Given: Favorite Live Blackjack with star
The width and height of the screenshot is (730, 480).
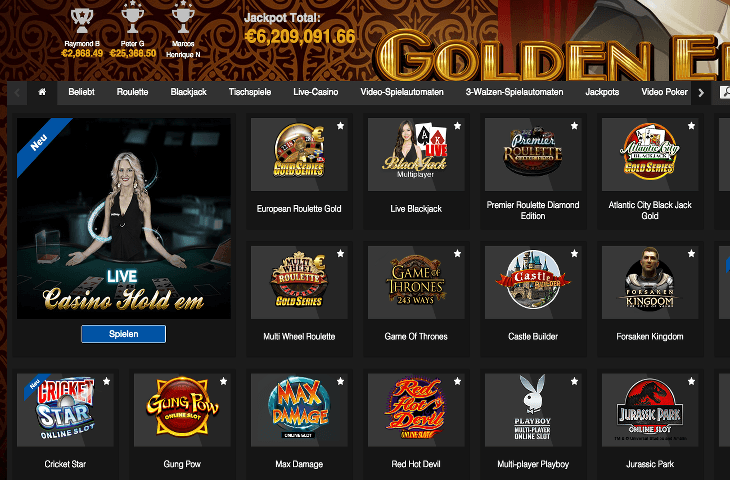Looking at the screenshot, I should [x=457, y=126].
